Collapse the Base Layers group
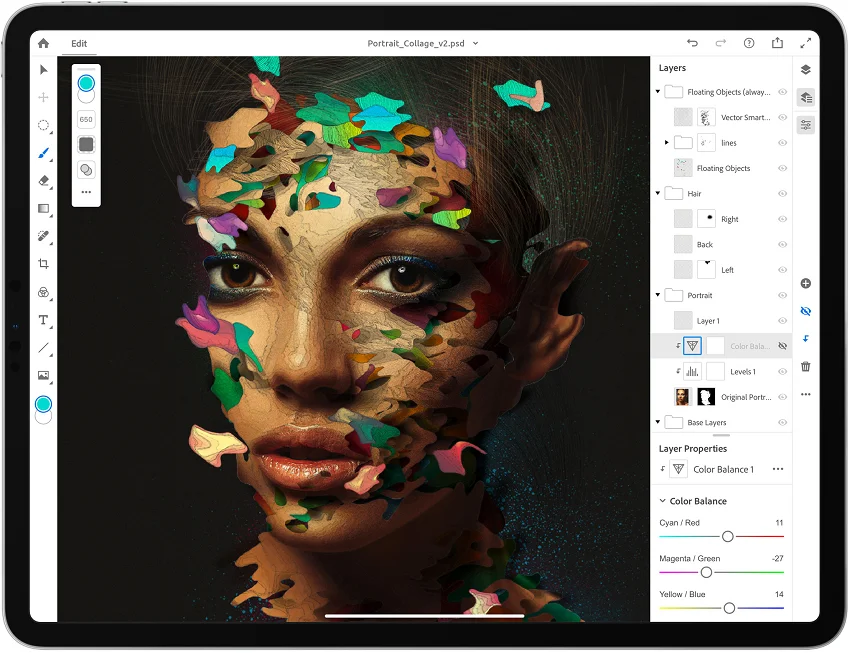 click(x=658, y=422)
